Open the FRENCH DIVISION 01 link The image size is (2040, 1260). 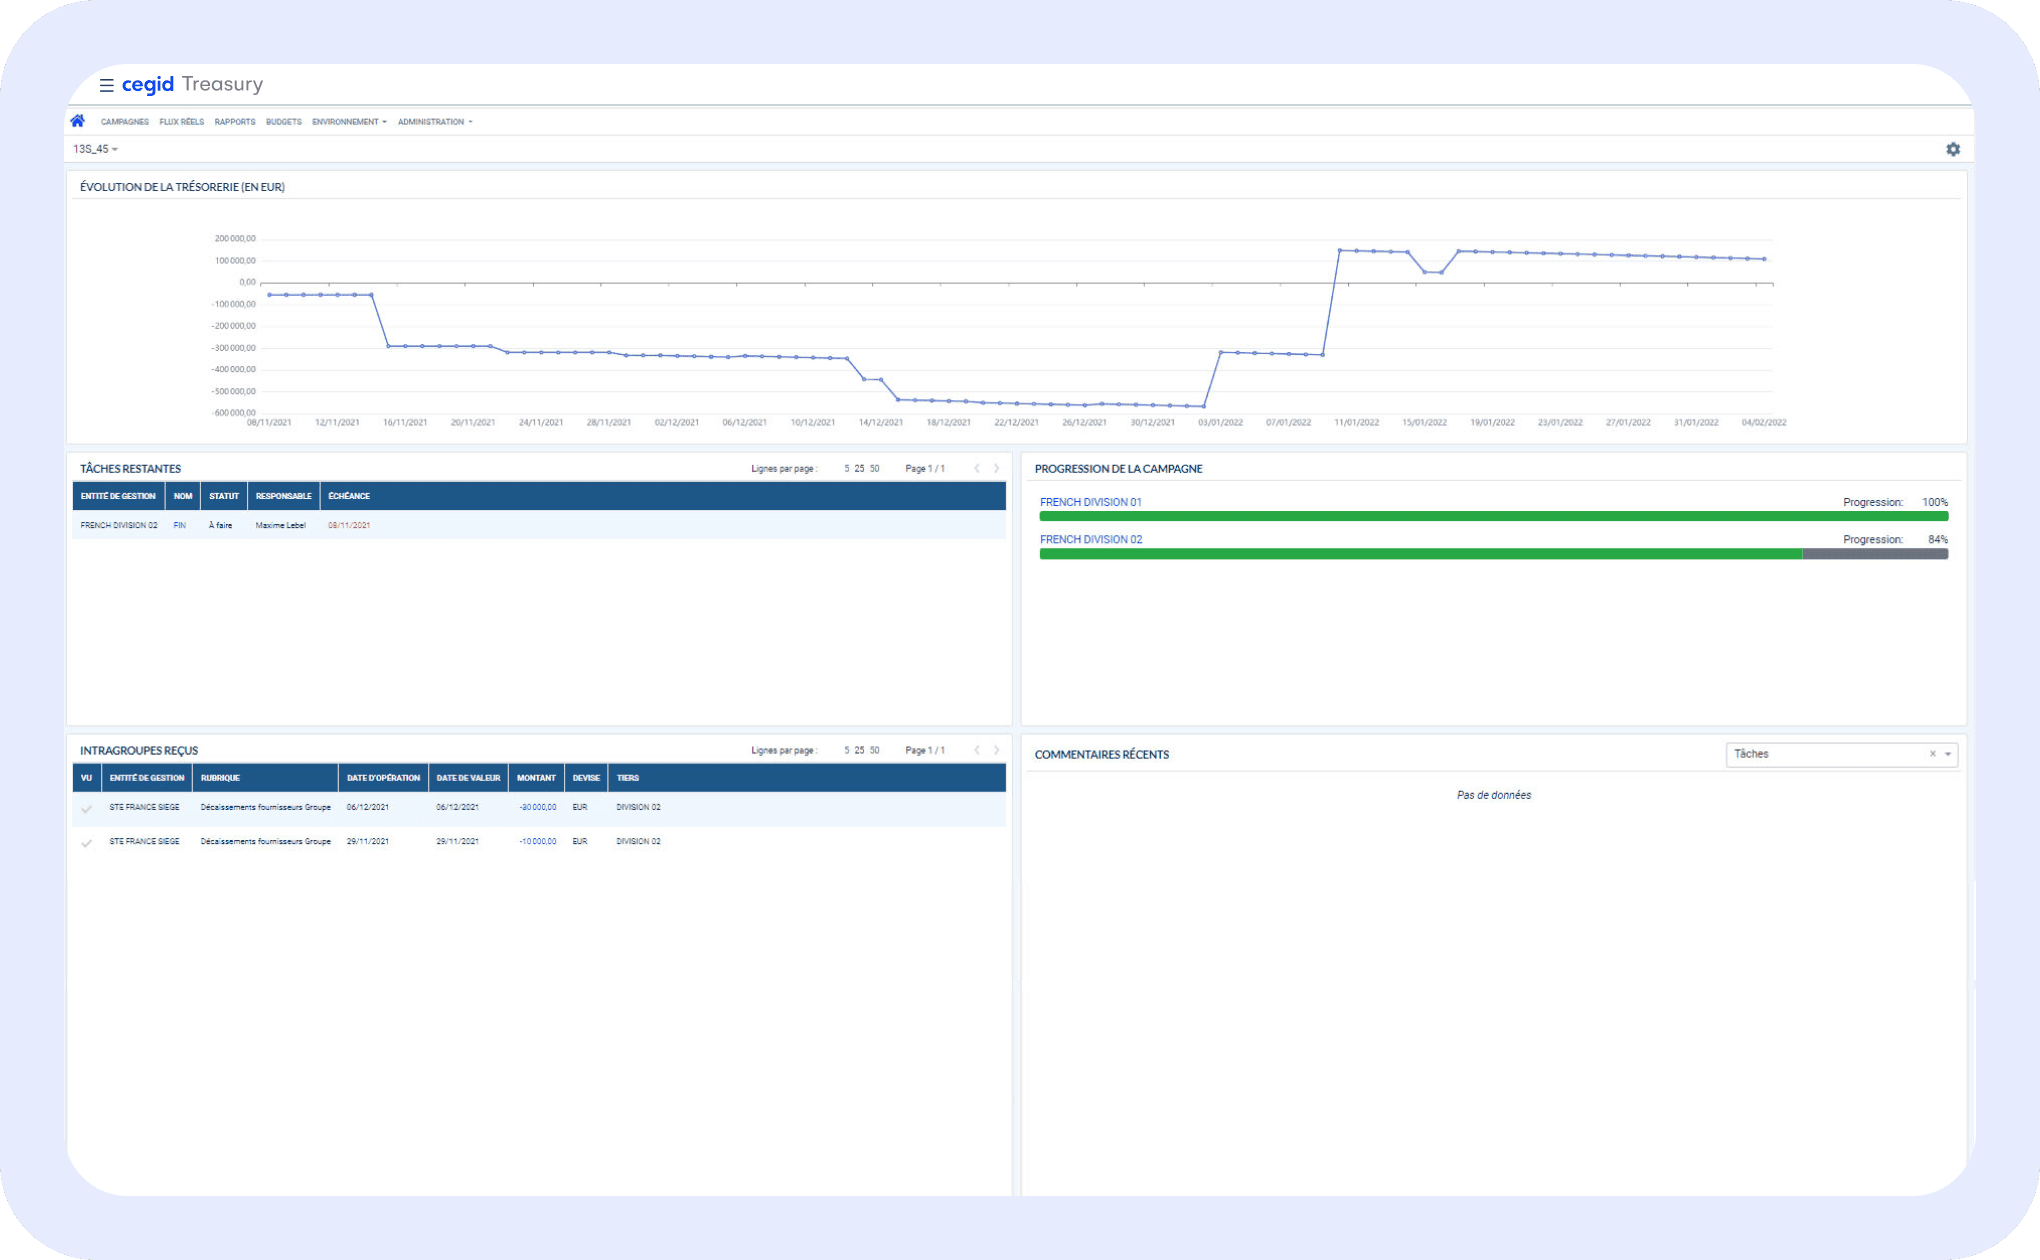click(x=1090, y=502)
